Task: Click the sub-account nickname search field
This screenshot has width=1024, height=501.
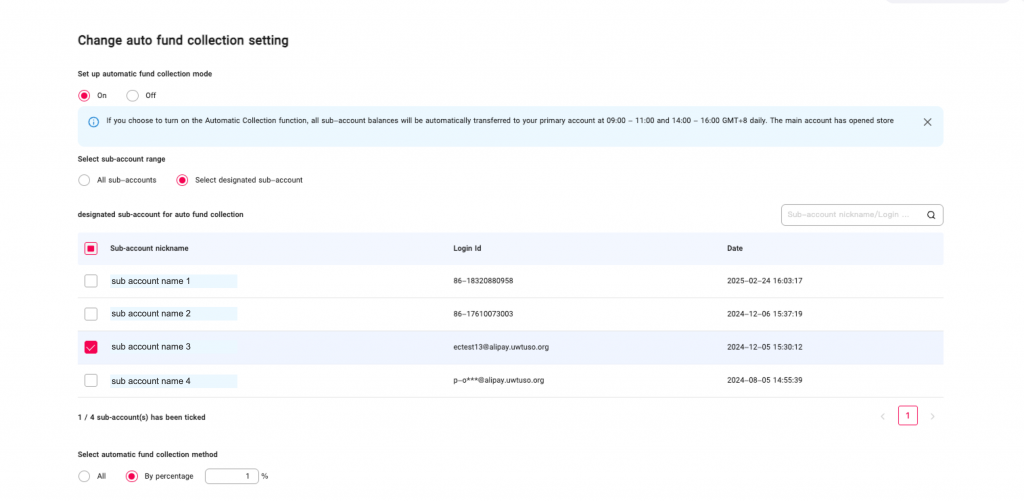Action: click(x=862, y=215)
